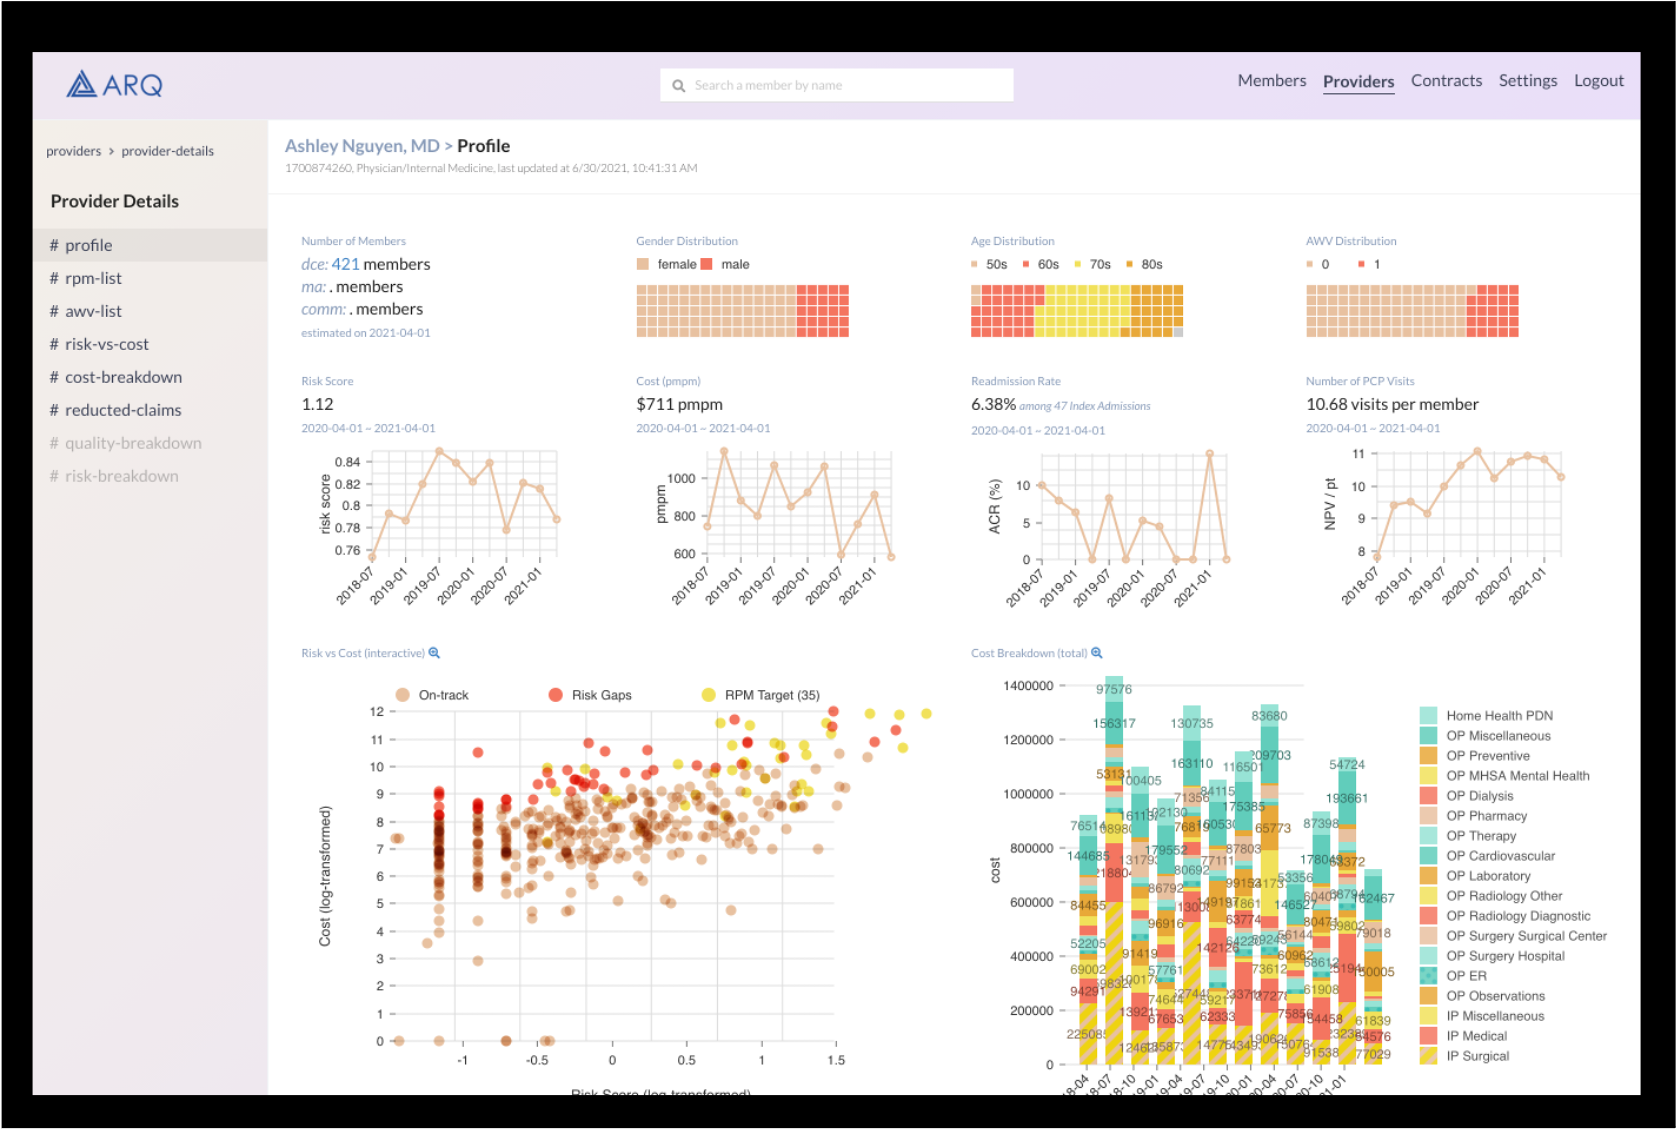
Task: Click Ashley Nguyen, MD title link
Action: point(362,146)
